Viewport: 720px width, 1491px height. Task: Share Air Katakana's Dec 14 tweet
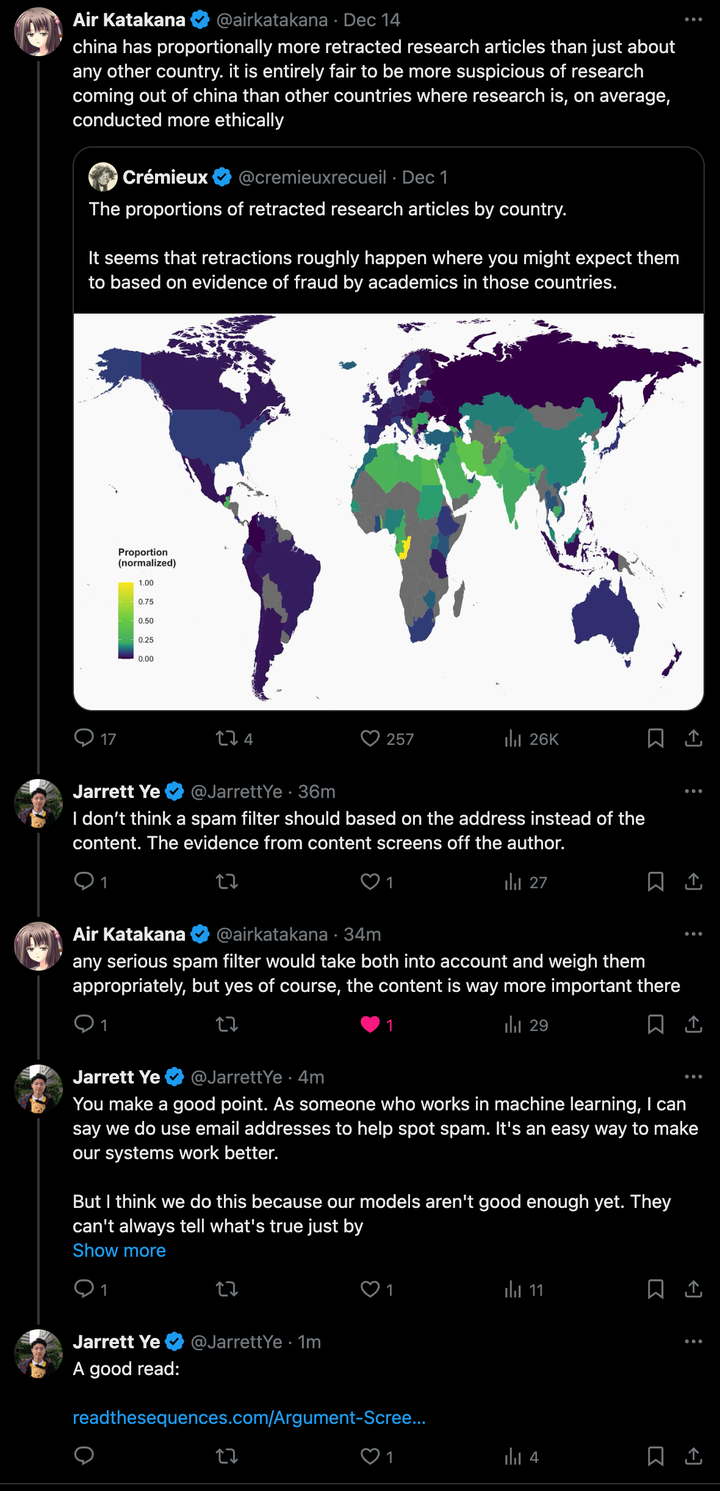(x=692, y=738)
